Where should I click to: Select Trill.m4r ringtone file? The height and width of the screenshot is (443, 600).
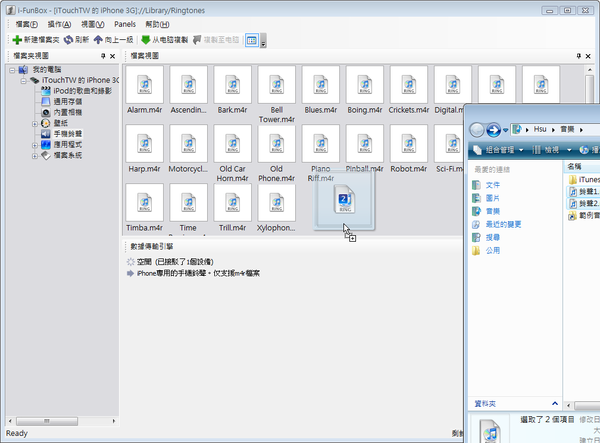(233, 208)
